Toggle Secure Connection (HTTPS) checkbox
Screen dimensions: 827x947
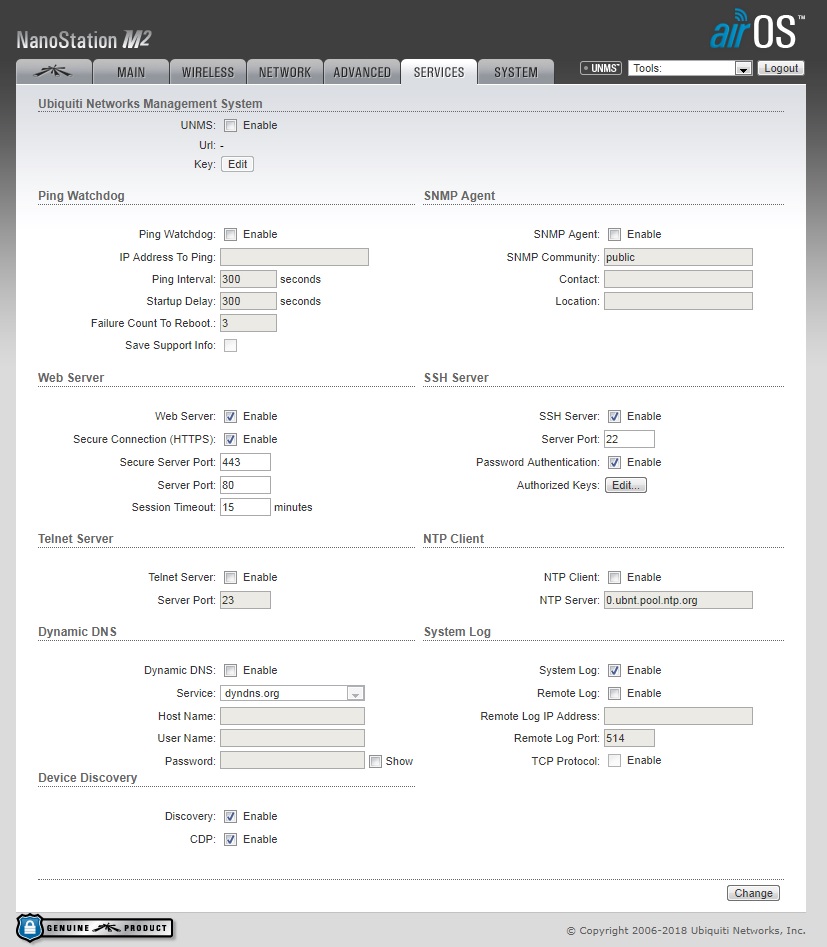[230, 439]
